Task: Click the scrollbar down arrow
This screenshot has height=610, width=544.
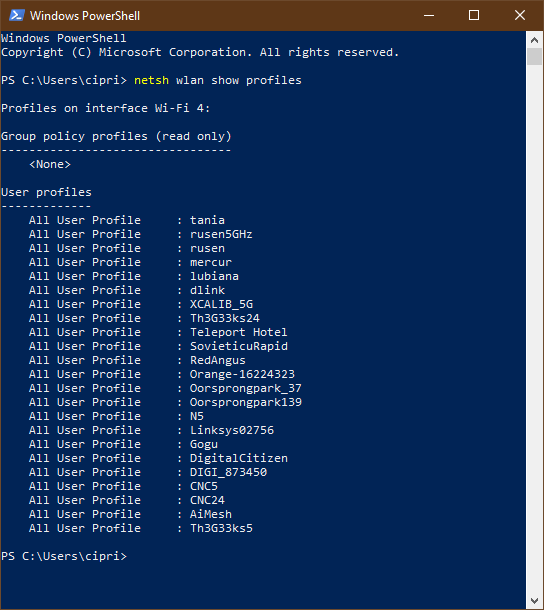Action: (x=534, y=601)
